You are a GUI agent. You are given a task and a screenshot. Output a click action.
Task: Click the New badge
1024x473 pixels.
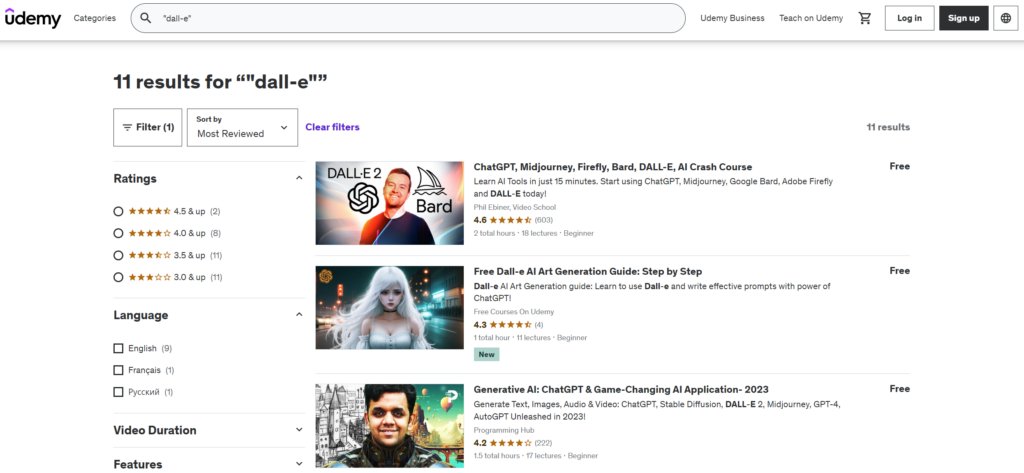tap(487, 354)
